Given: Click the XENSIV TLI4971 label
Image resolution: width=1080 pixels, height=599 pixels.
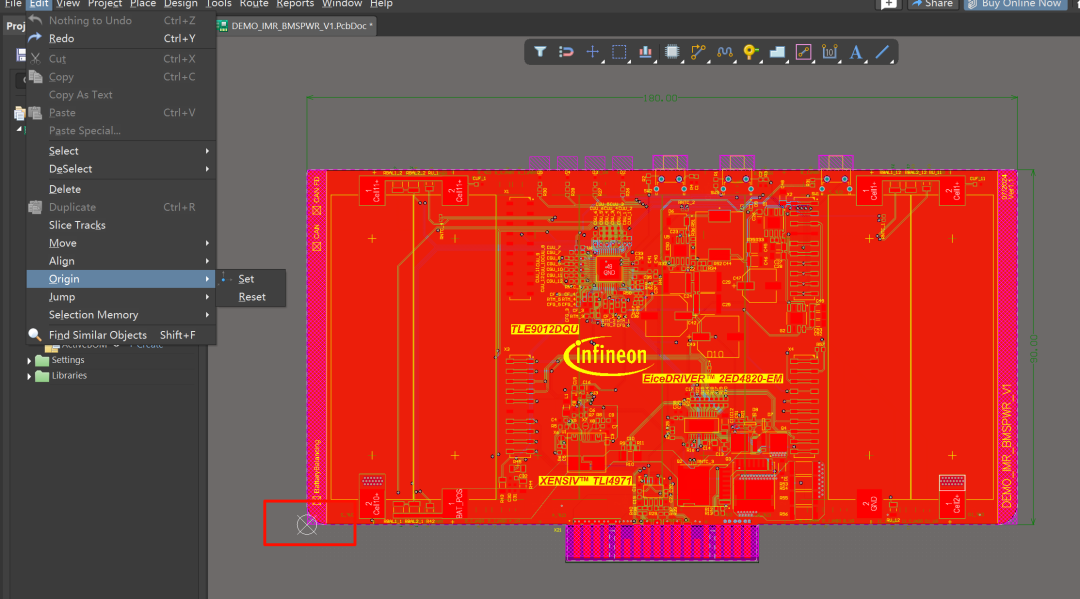Looking at the screenshot, I should 585,481.
